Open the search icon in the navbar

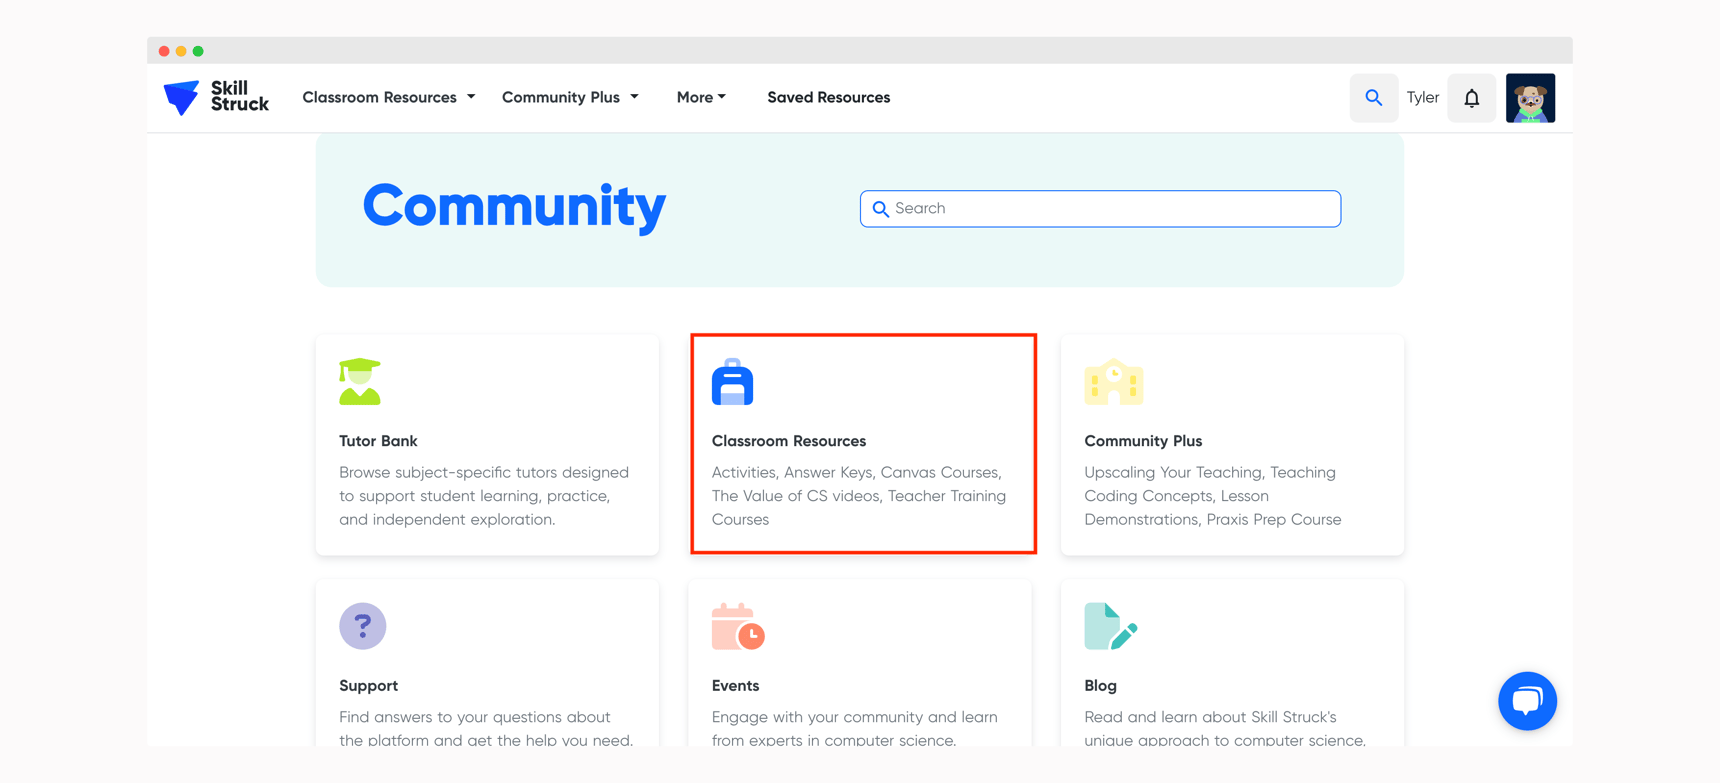[1373, 98]
